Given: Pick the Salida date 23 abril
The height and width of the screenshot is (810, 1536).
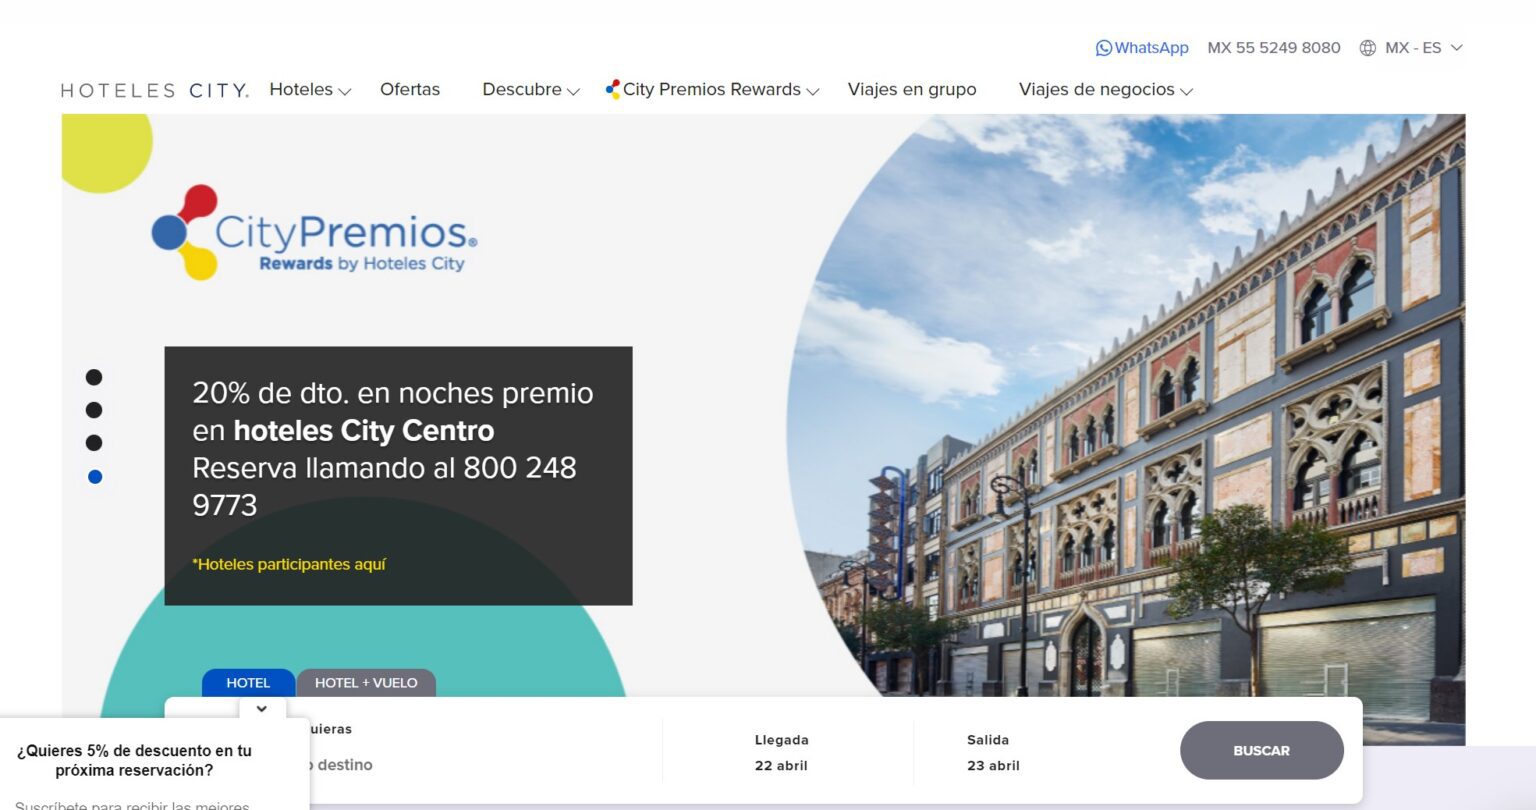Looking at the screenshot, I should click(x=993, y=753).
